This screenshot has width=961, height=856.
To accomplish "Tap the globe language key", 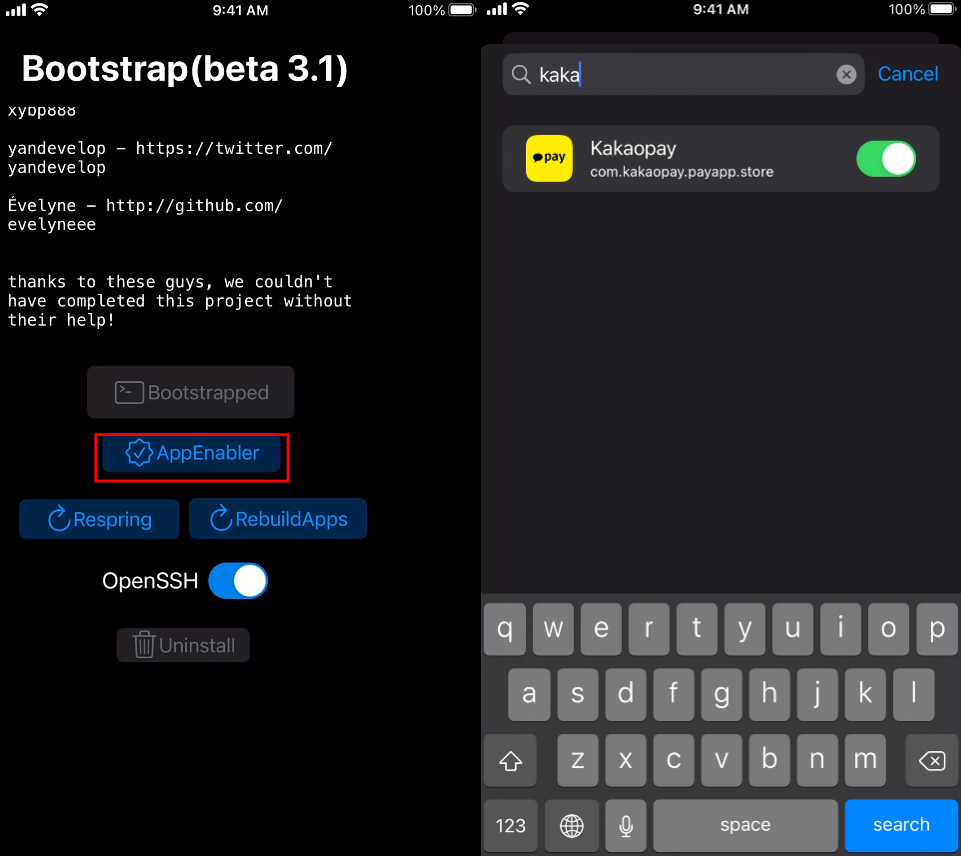I will point(572,825).
